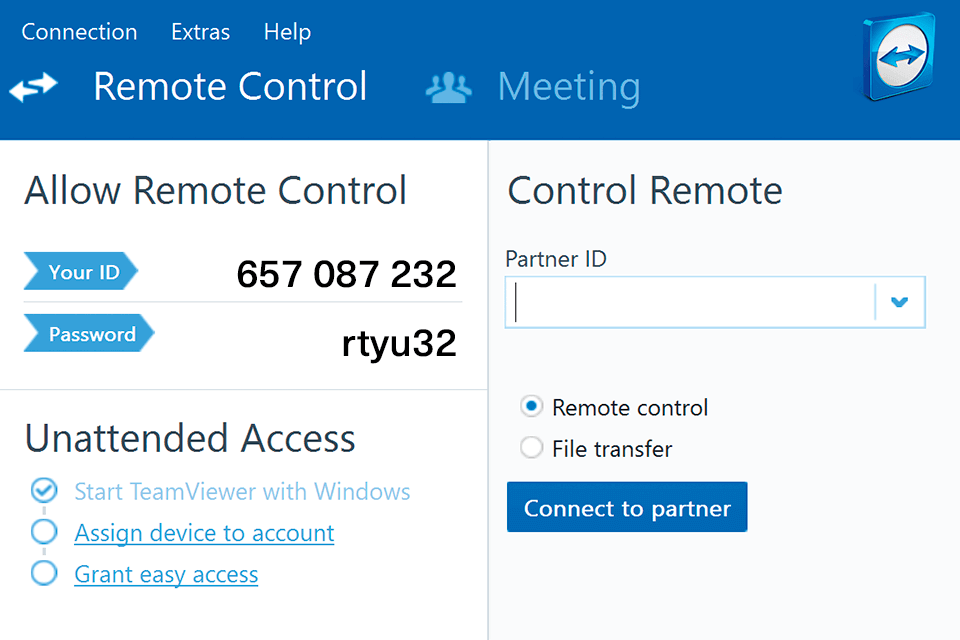Open the Partner ID history dropdown
Image resolution: width=960 pixels, height=640 pixels.
(x=899, y=302)
